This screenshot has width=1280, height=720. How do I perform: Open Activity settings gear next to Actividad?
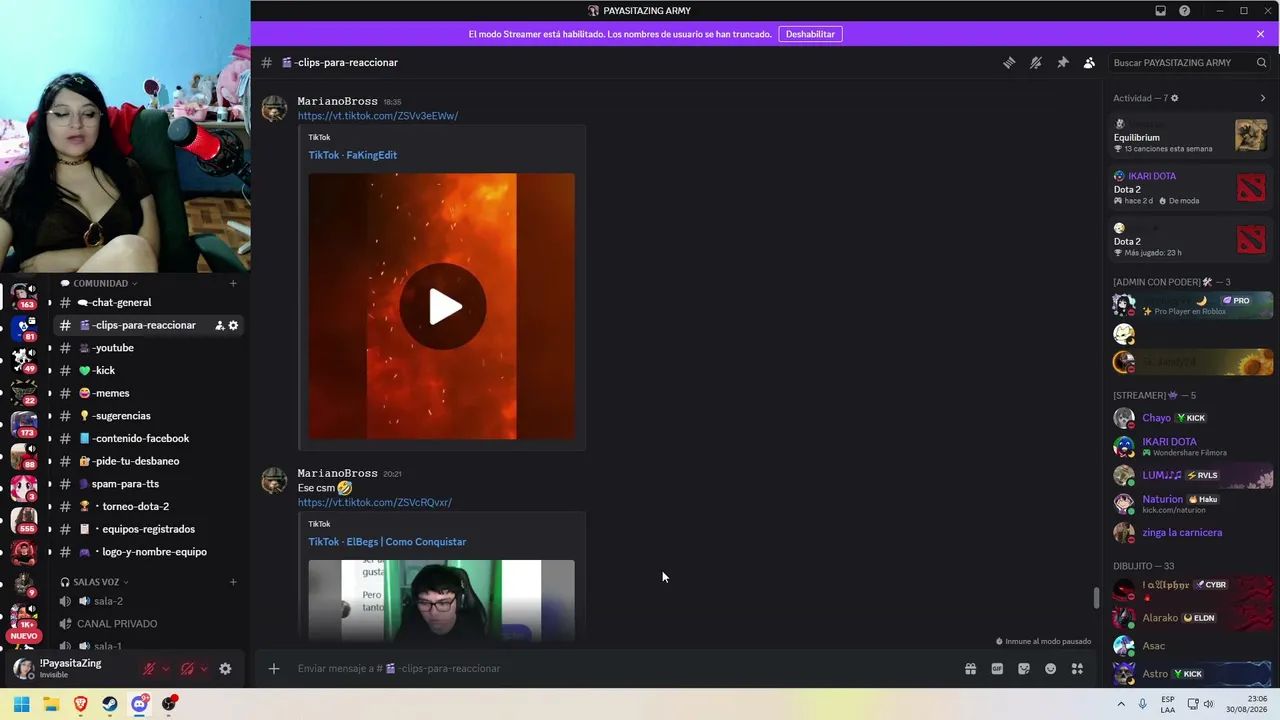point(1174,98)
